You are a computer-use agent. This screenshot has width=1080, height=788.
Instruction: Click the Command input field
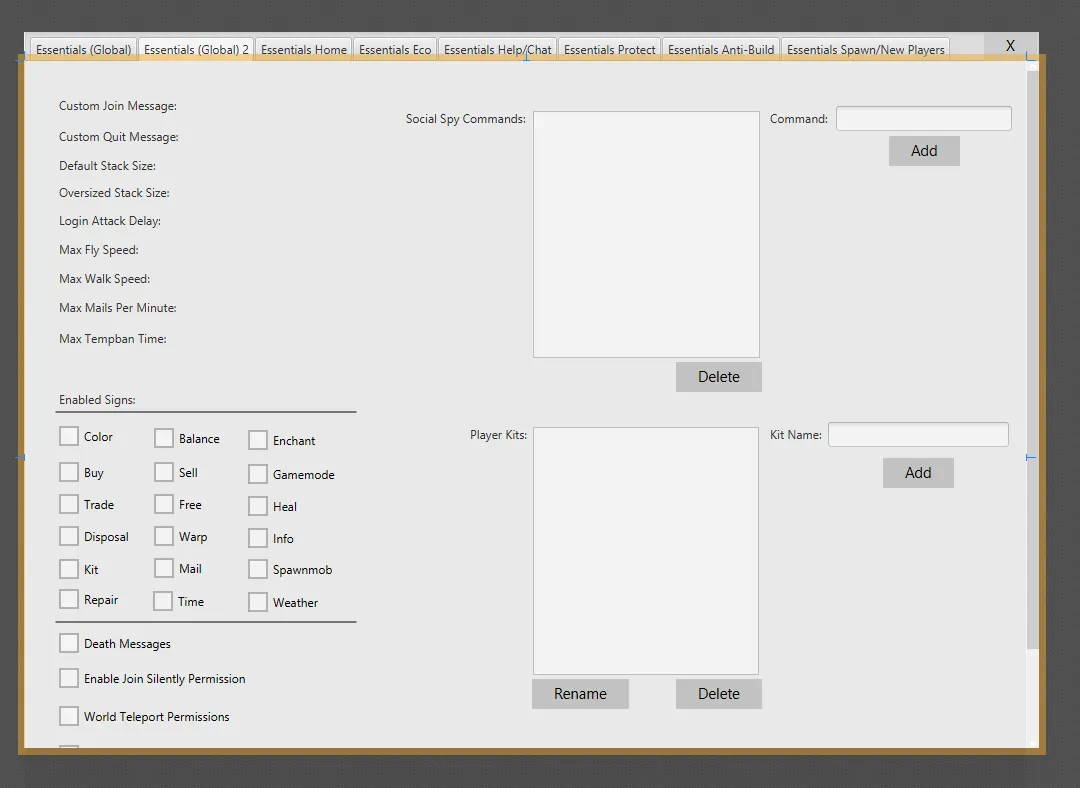point(924,118)
